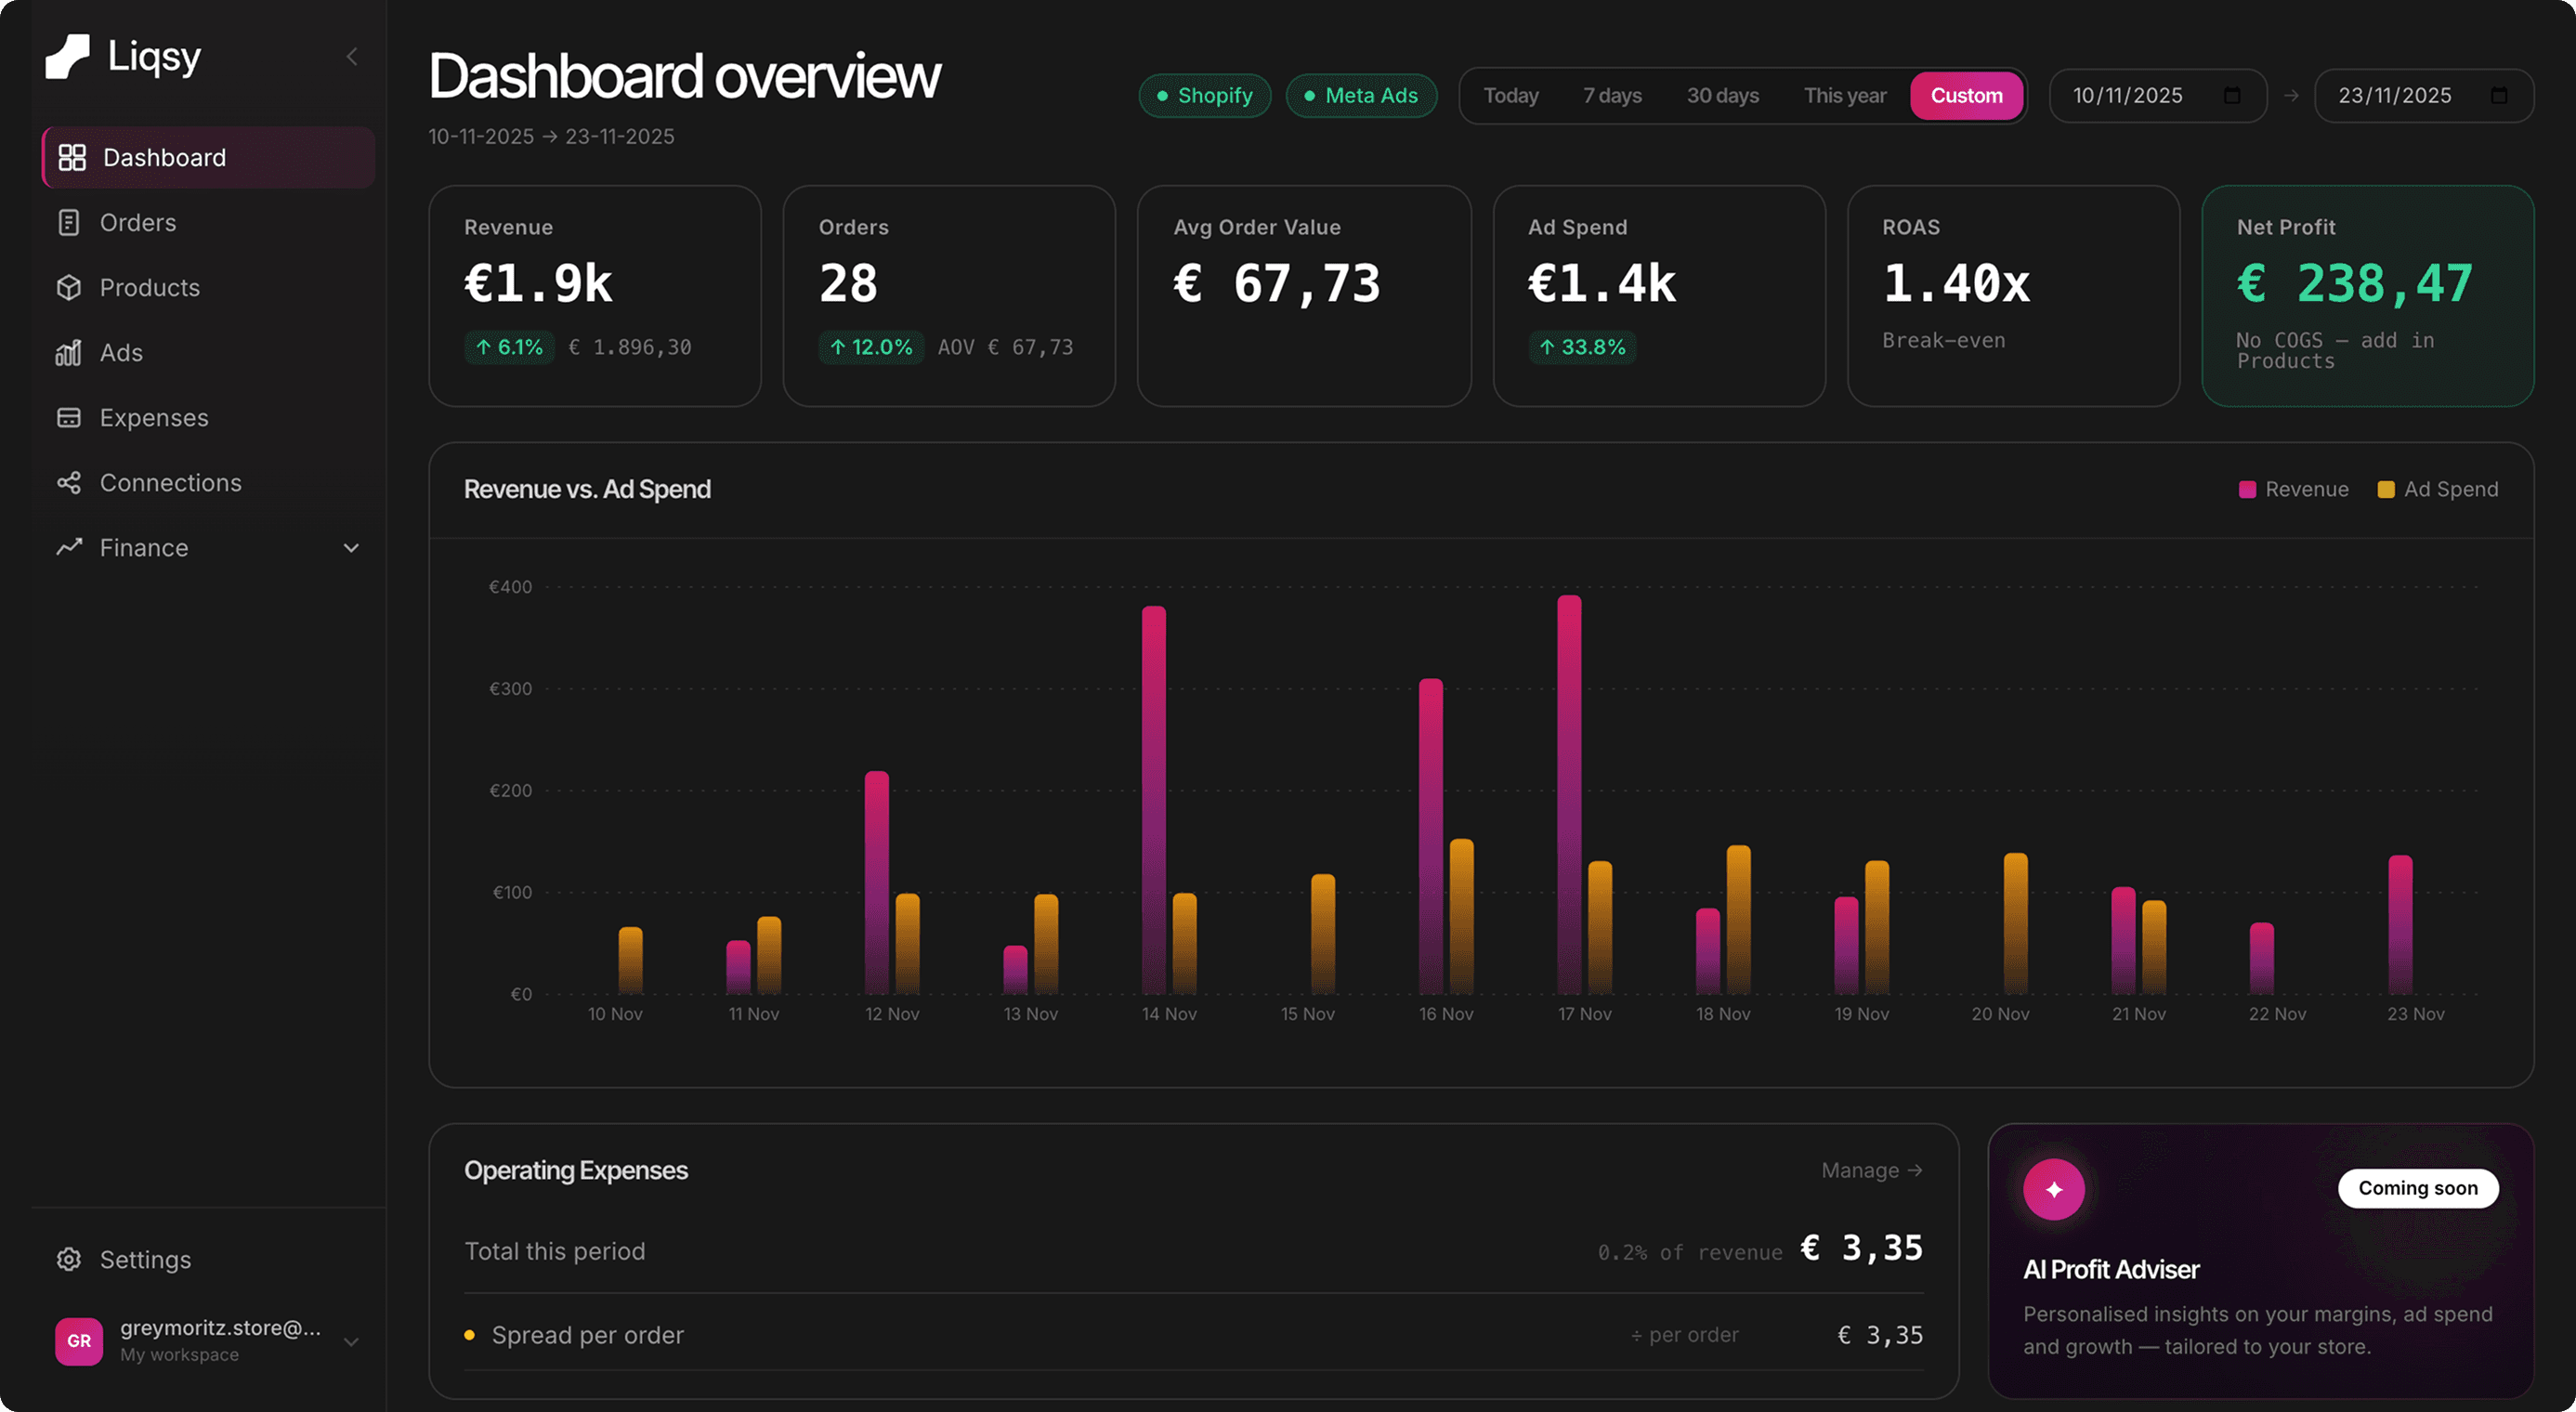The image size is (2576, 1412).
Task: Open Expenses using its card icon
Action: (68, 417)
